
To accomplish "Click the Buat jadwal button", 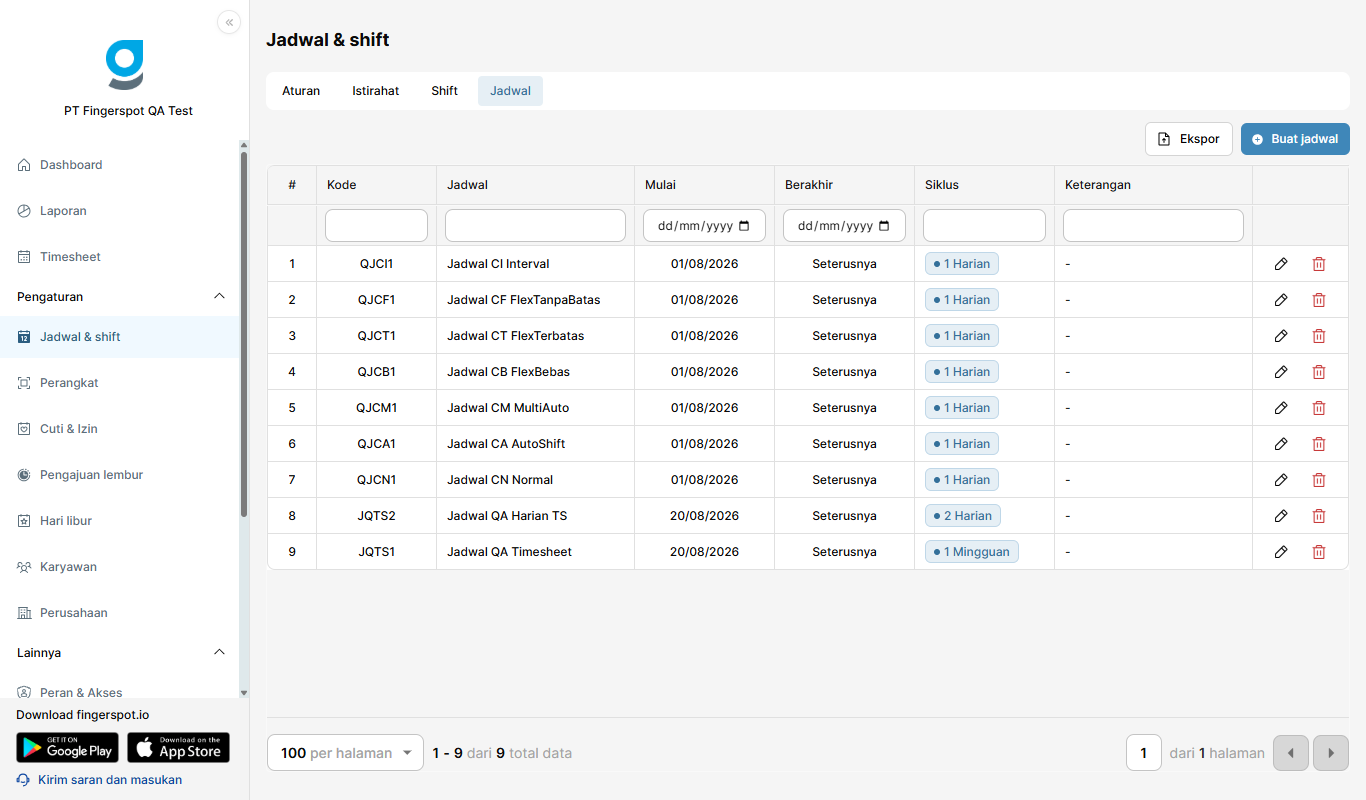I will pyautogui.click(x=1295, y=139).
